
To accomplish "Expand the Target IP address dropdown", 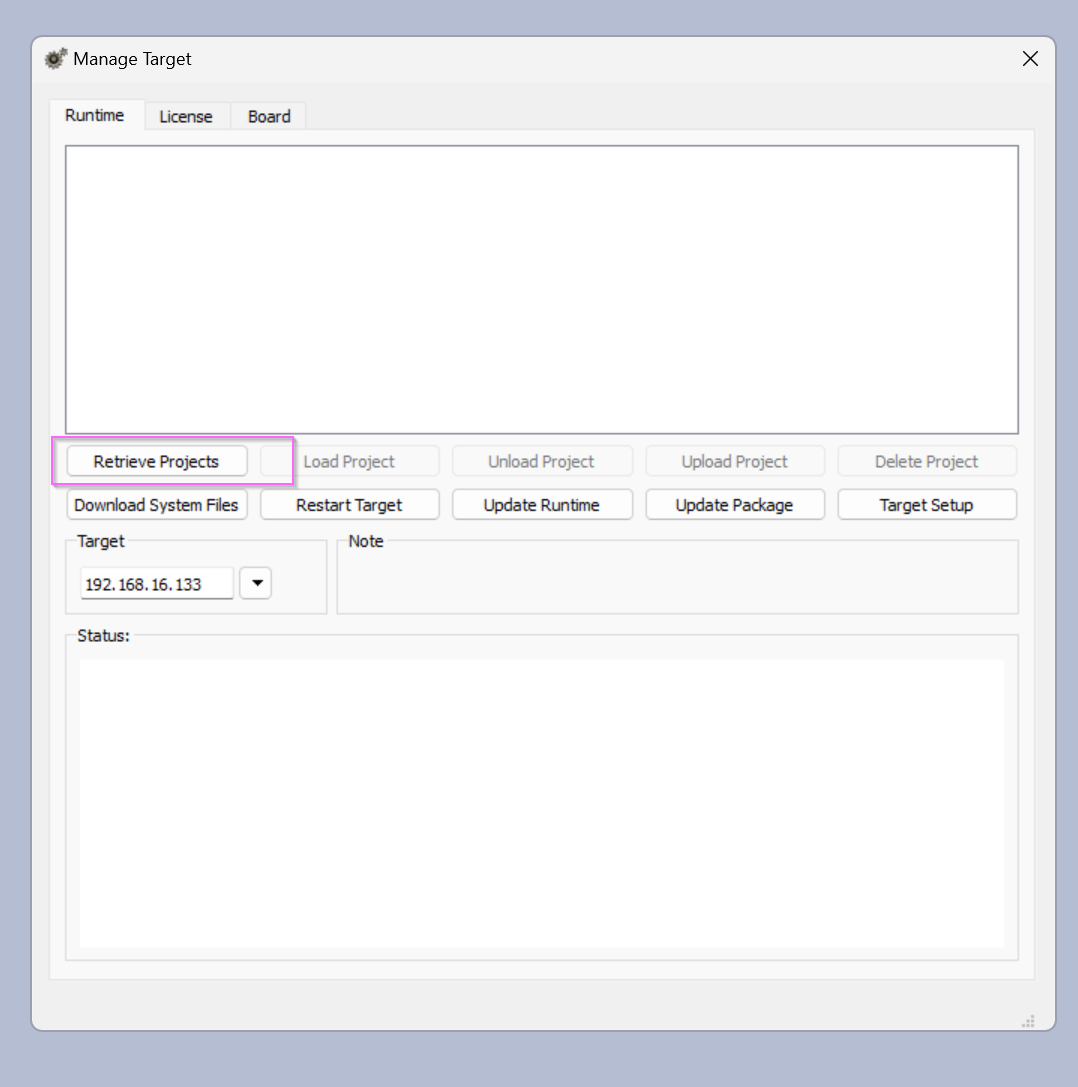I will pos(256,583).
